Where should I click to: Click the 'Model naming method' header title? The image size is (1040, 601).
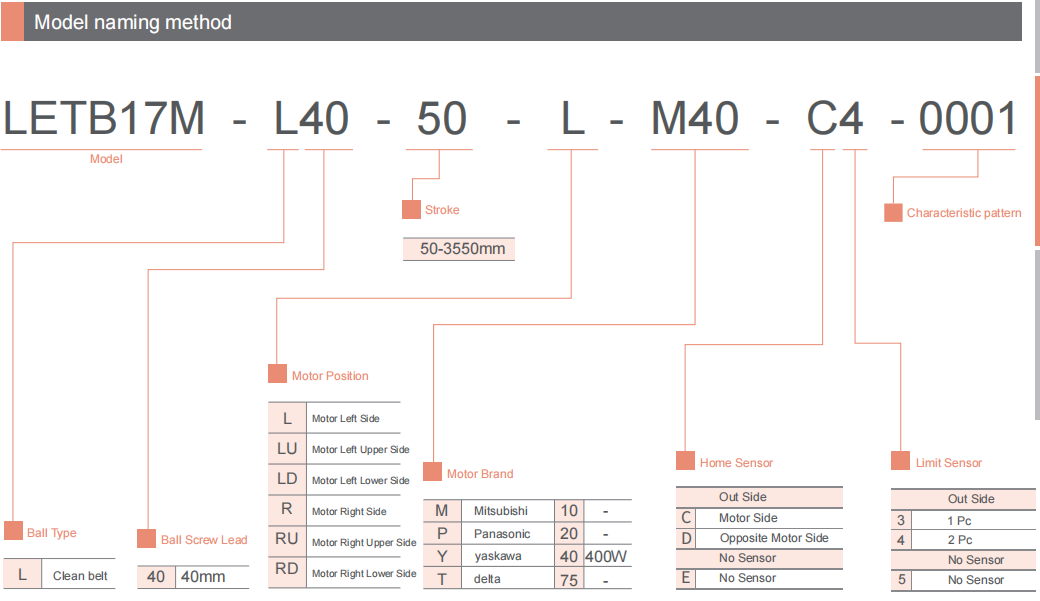pyautogui.click(x=133, y=22)
